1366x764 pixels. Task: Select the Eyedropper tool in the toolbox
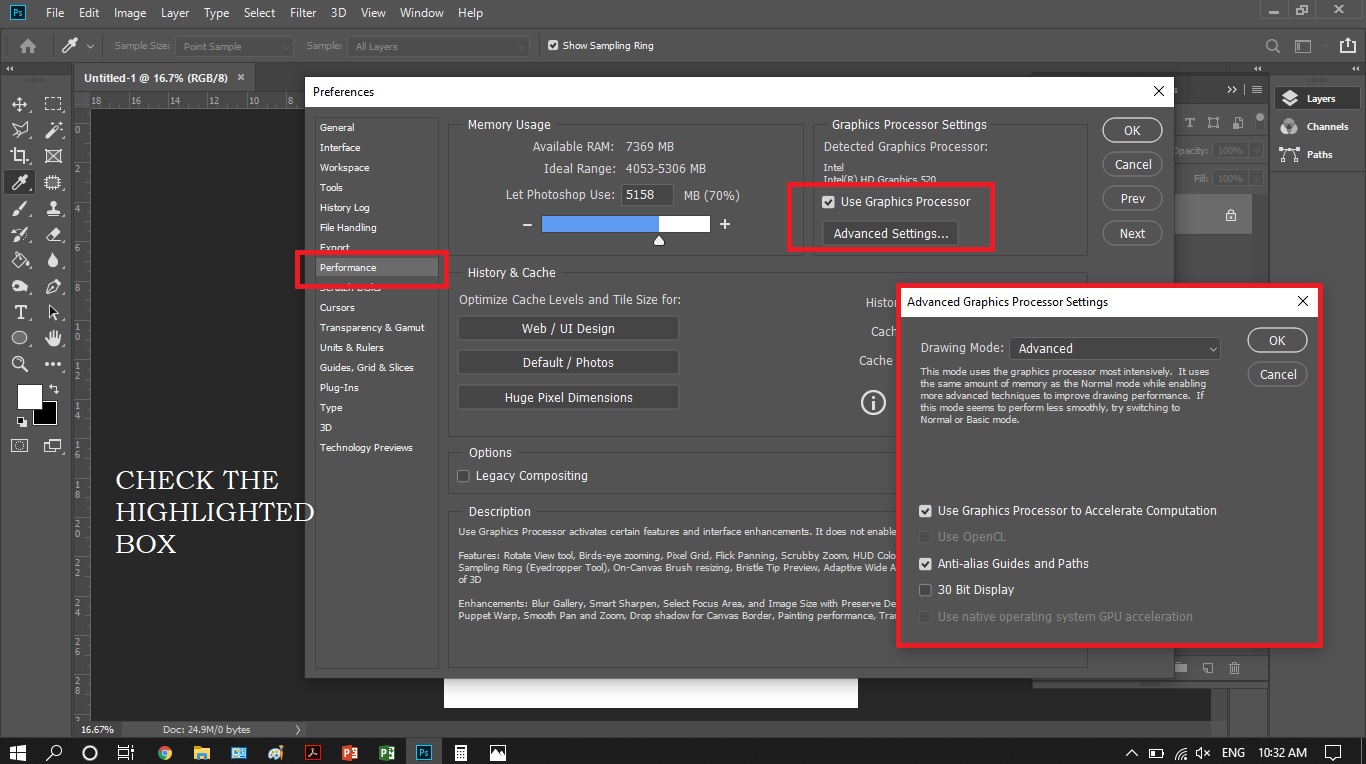20,182
